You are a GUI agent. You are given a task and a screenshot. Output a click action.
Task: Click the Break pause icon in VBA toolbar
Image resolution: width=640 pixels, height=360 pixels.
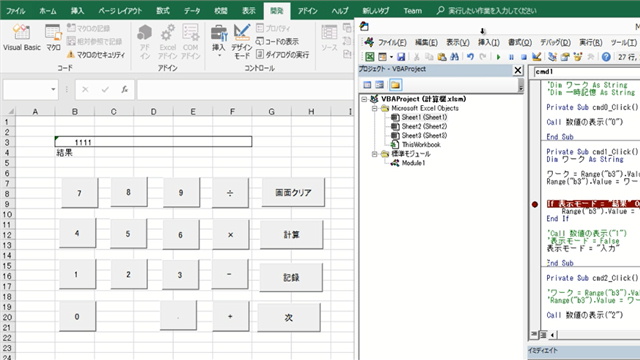tap(511, 57)
